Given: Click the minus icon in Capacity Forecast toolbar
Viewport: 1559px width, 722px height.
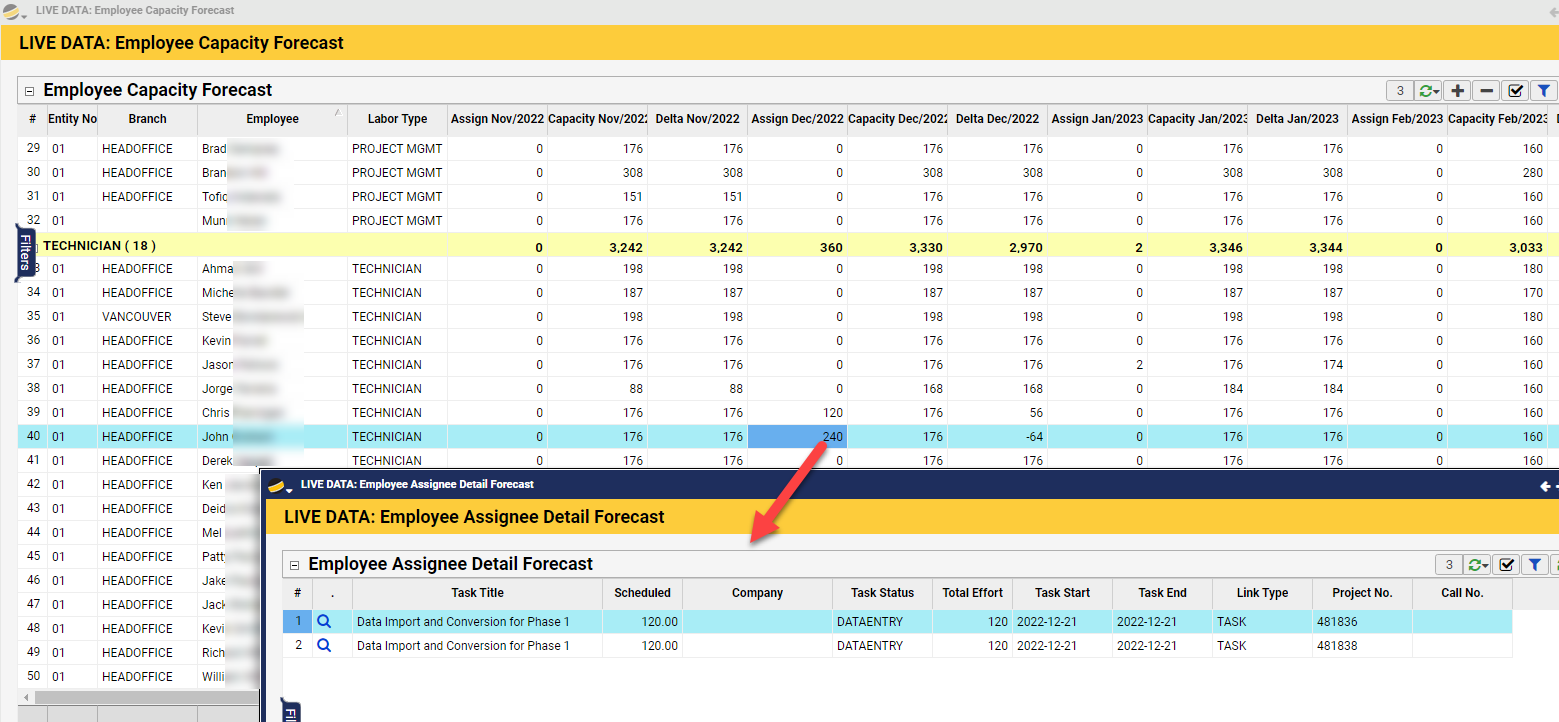Looking at the screenshot, I should pyautogui.click(x=1487, y=91).
